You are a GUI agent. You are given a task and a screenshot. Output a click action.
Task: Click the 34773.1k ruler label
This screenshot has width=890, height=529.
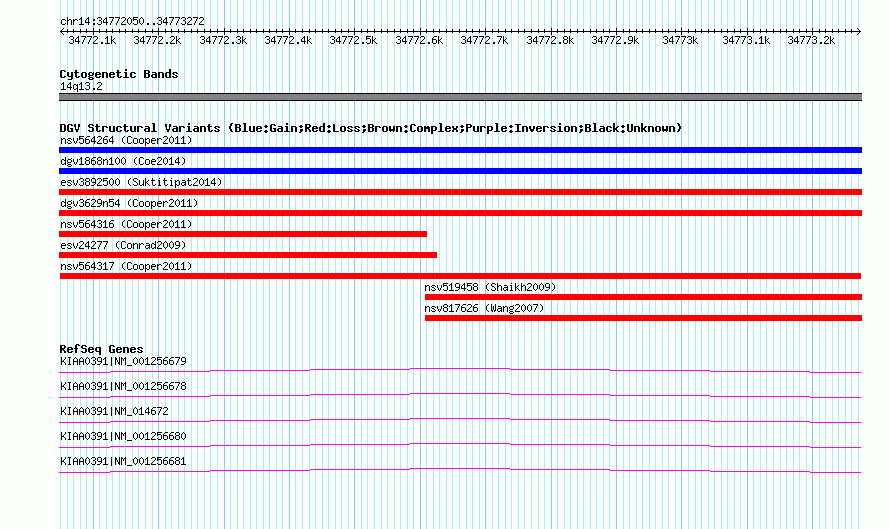746,40
